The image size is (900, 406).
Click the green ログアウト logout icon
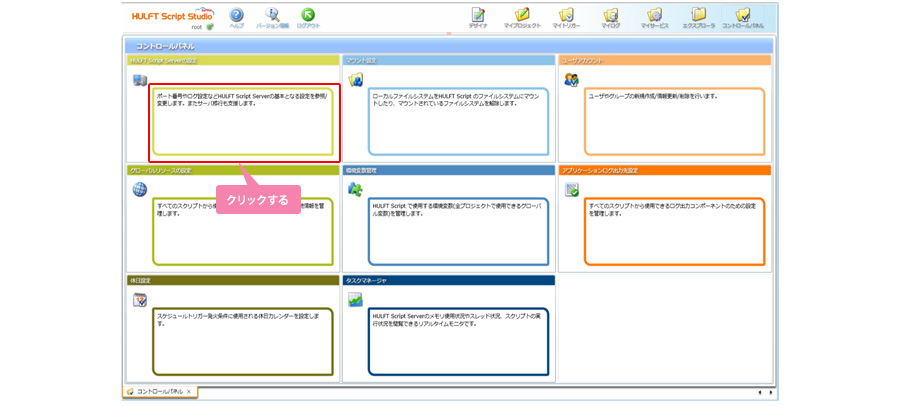(x=308, y=15)
